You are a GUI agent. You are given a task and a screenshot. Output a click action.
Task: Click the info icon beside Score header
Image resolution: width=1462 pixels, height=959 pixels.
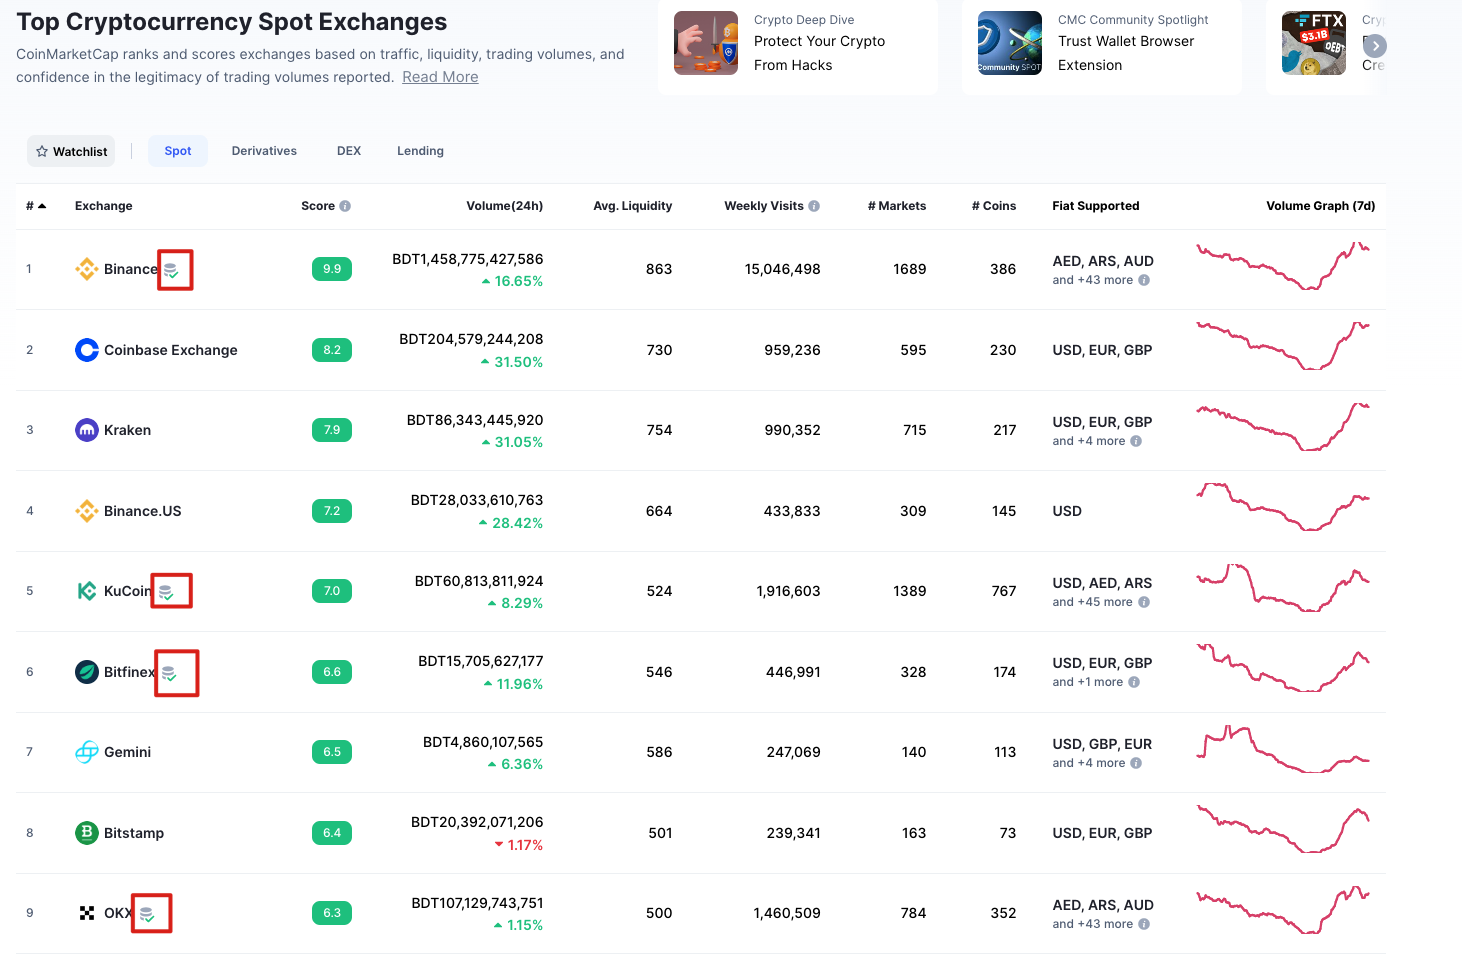345,206
